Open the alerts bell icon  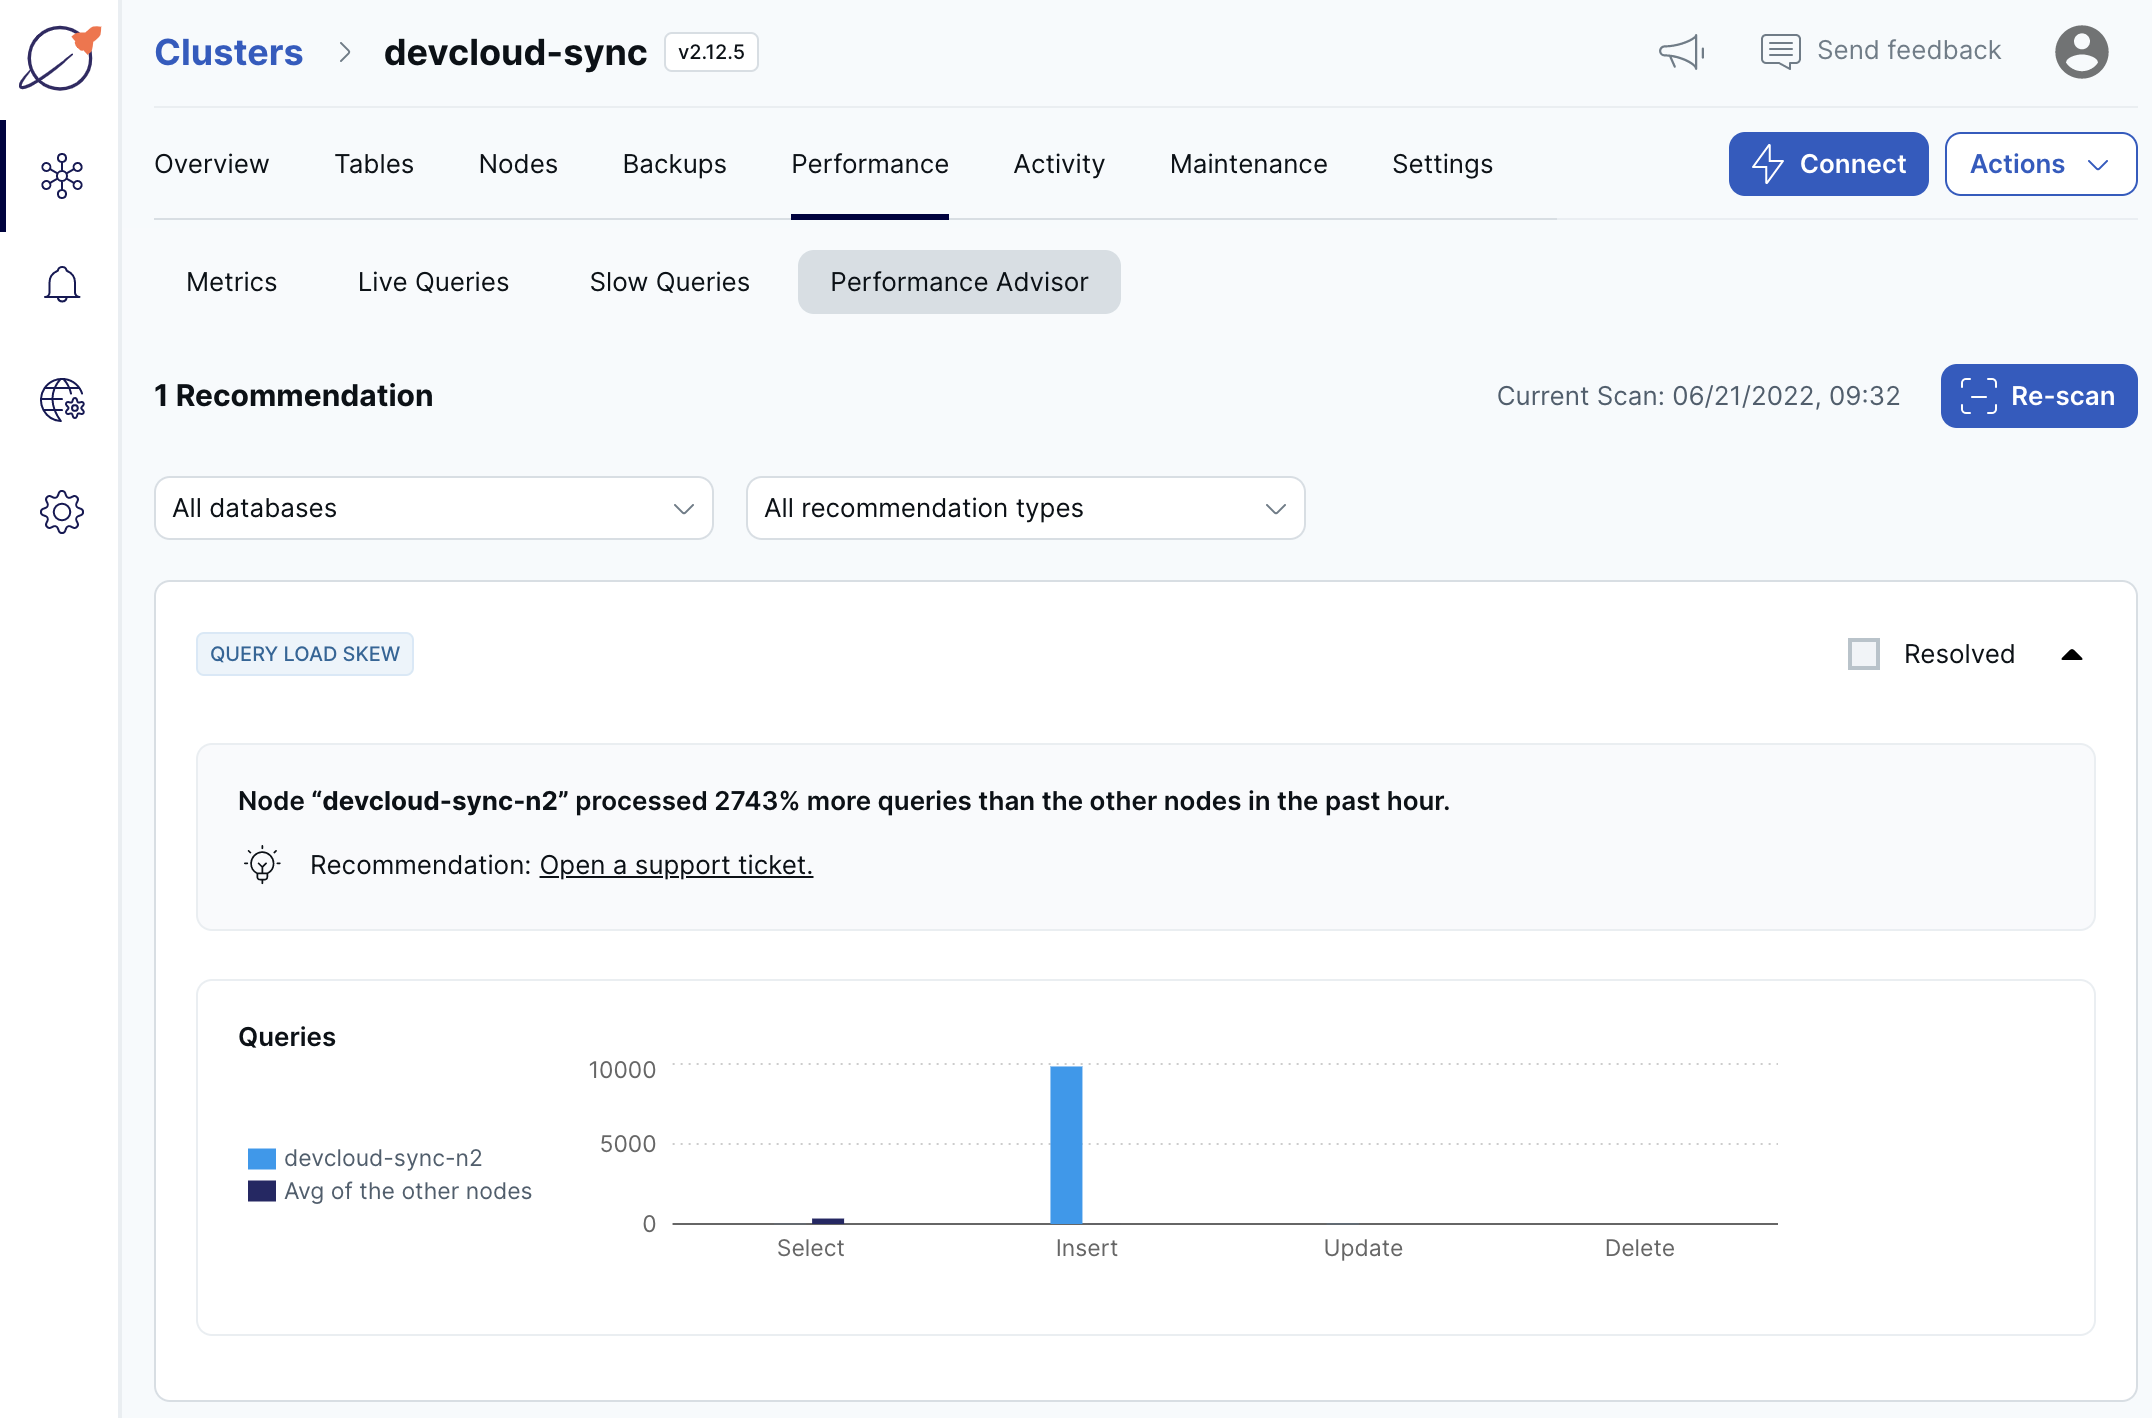tap(62, 284)
